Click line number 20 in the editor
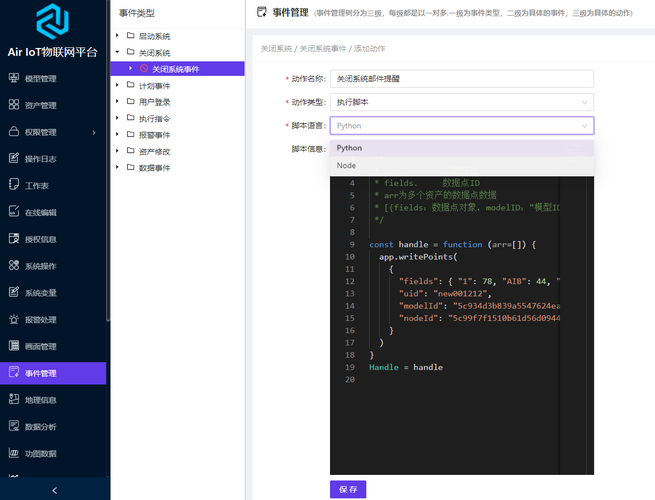 [350, 380]
